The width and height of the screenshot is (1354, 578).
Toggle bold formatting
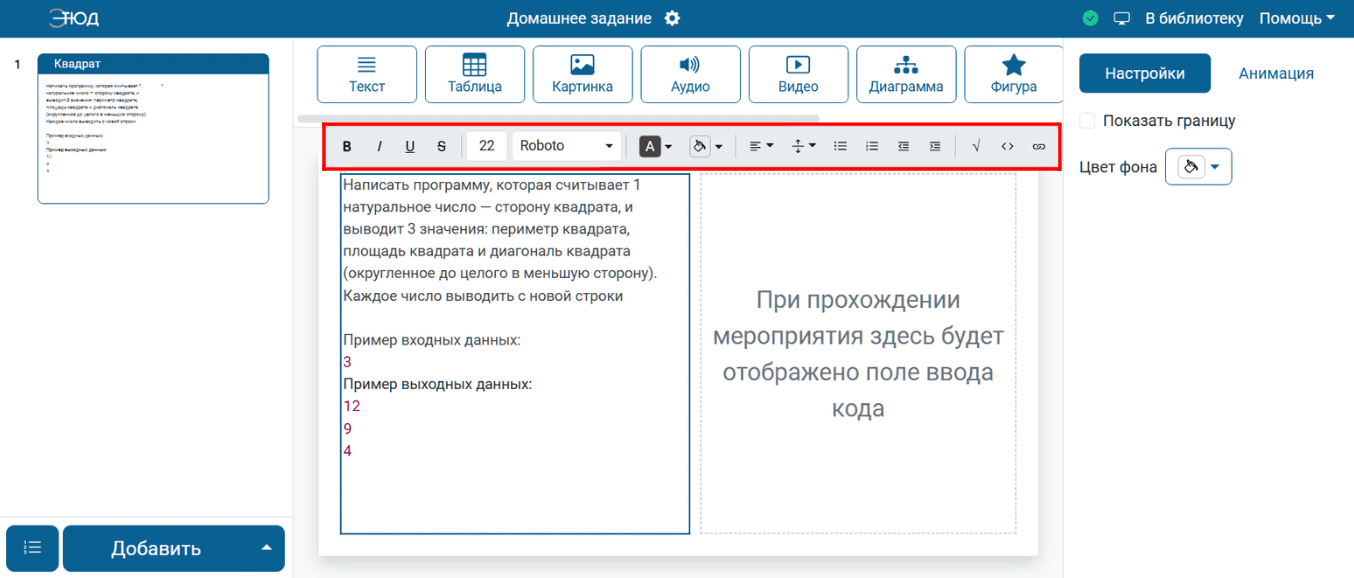tap(347, 146)
